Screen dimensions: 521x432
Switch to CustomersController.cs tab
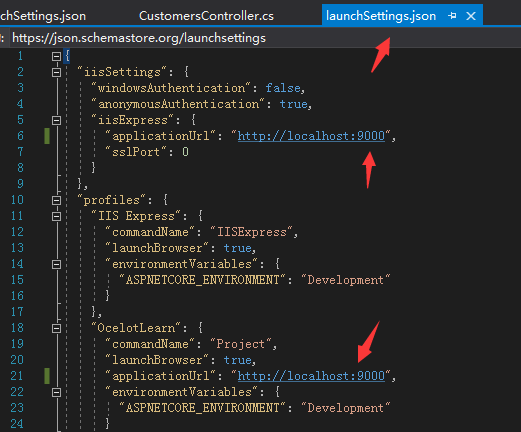pyautogui.click(x=206, y=16)
